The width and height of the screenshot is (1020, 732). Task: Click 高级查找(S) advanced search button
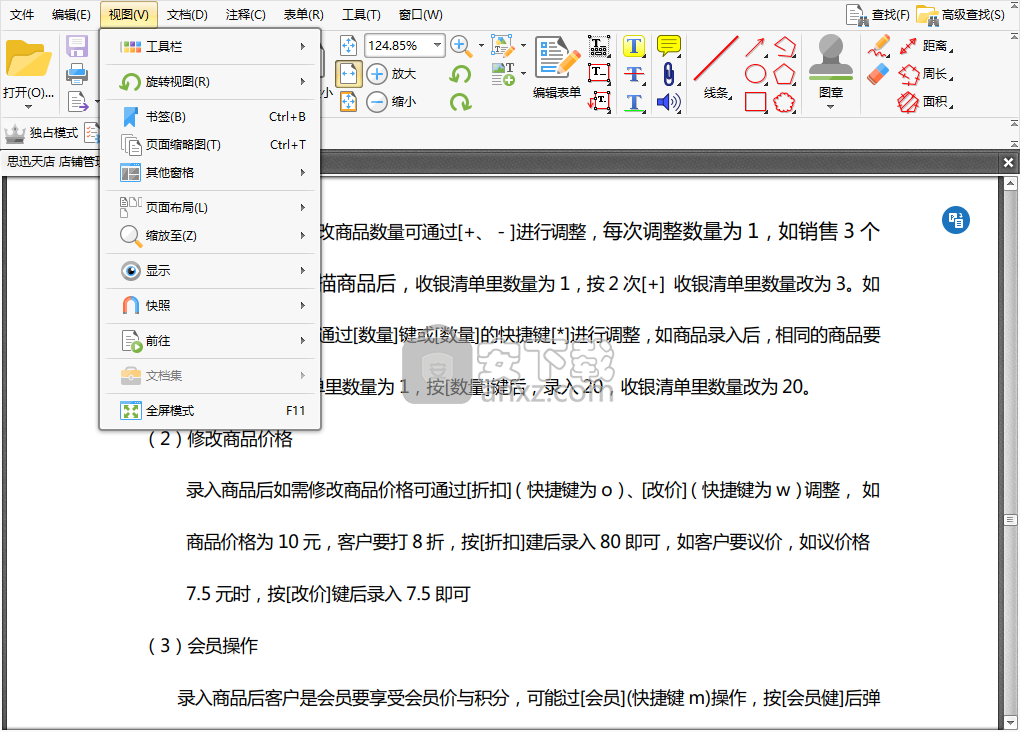960,14
